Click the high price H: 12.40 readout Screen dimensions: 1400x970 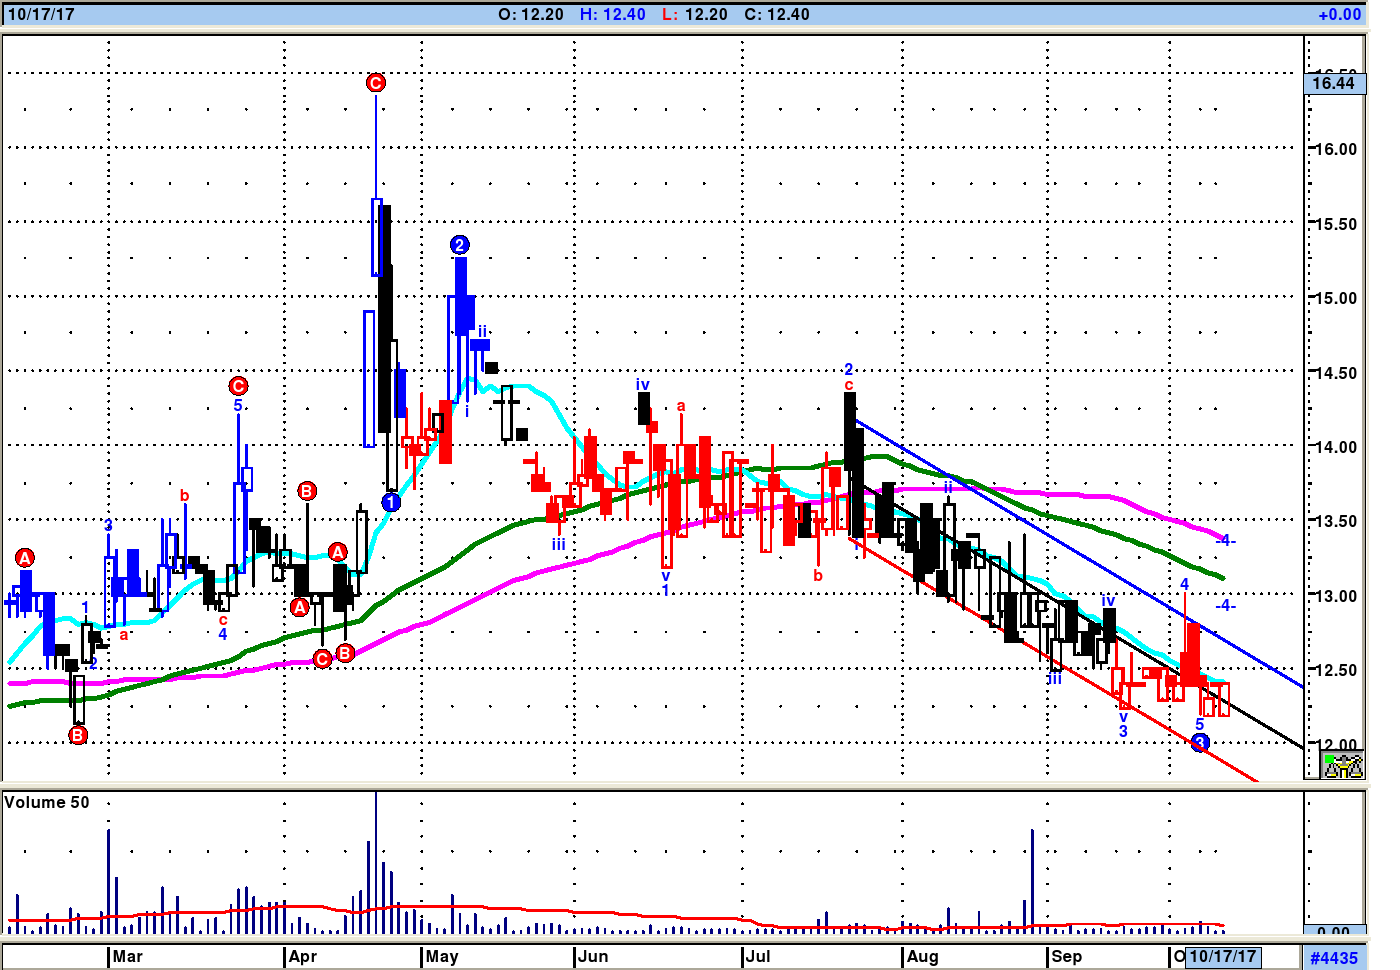(x=613, y=14)
